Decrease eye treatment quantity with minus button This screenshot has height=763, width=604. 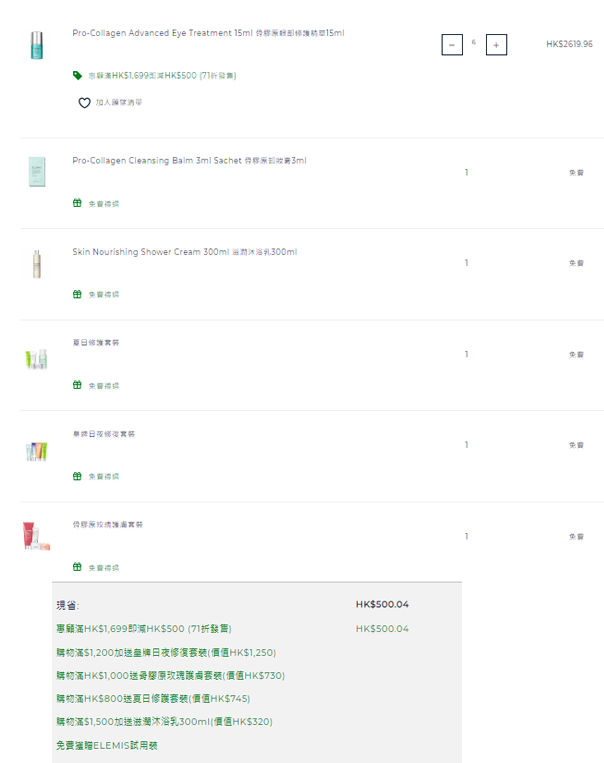tap(452, 45)
